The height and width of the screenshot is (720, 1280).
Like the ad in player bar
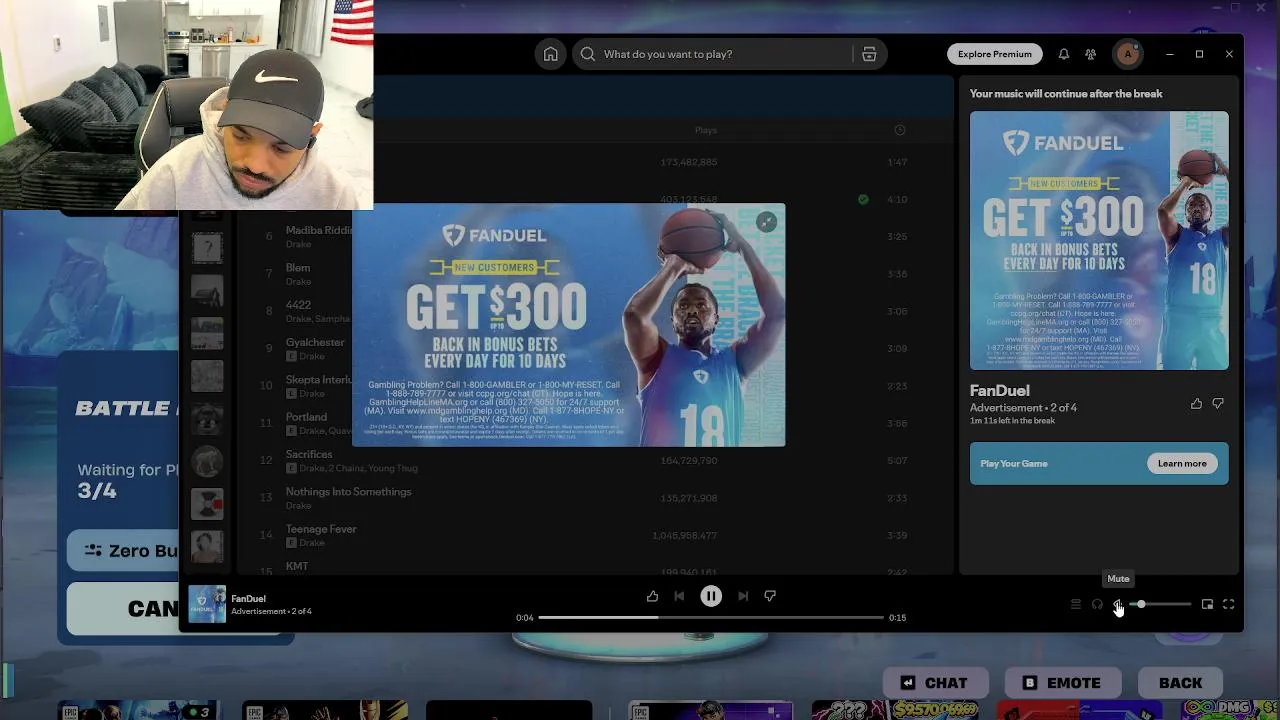click(x=652, y=596)
